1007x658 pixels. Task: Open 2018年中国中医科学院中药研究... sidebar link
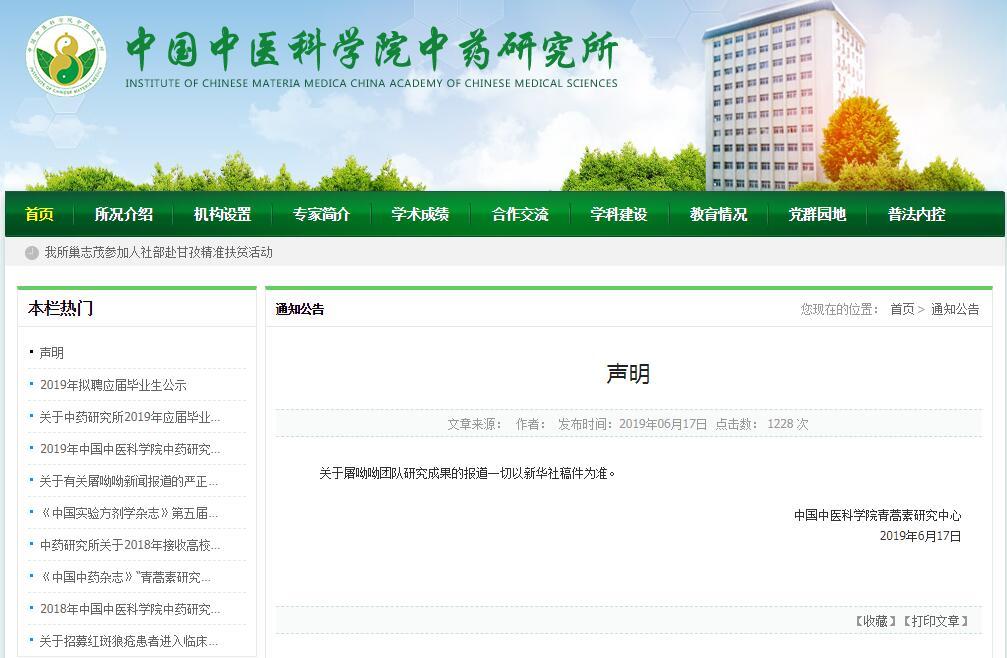click(129, 609)
